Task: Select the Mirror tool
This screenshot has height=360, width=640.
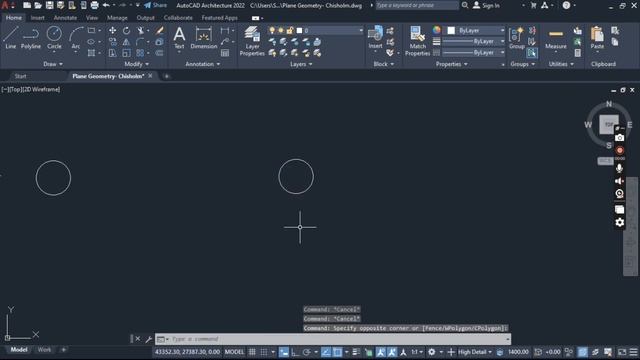Action: tap(127, 42)
